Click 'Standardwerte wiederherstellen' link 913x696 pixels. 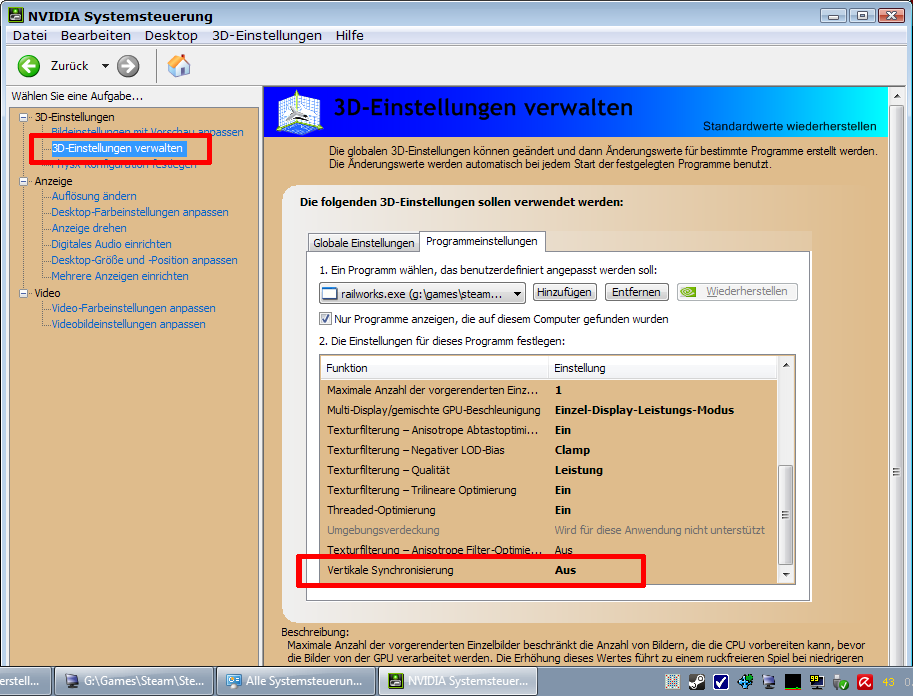point(789,126)
